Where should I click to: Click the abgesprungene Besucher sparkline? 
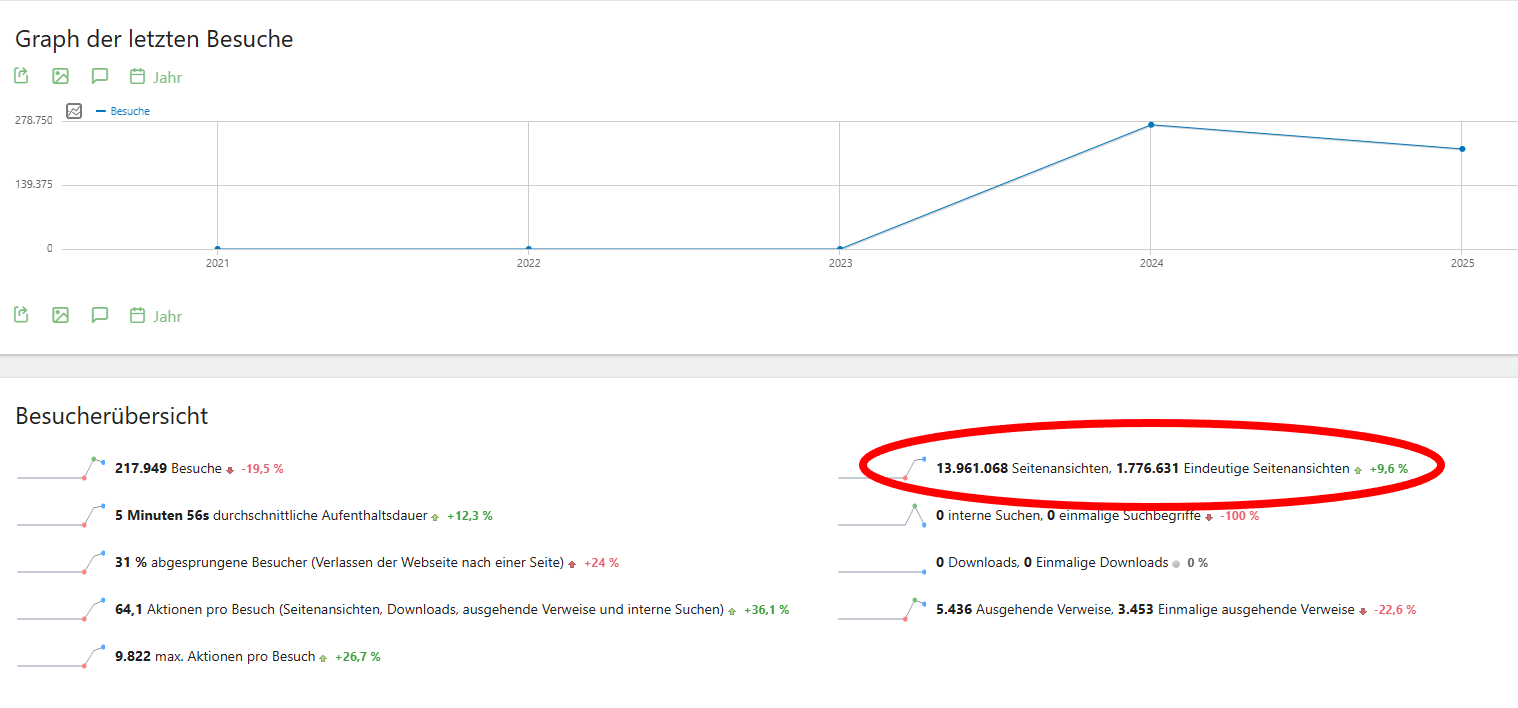pyautogui.click(x=61, y=563)
